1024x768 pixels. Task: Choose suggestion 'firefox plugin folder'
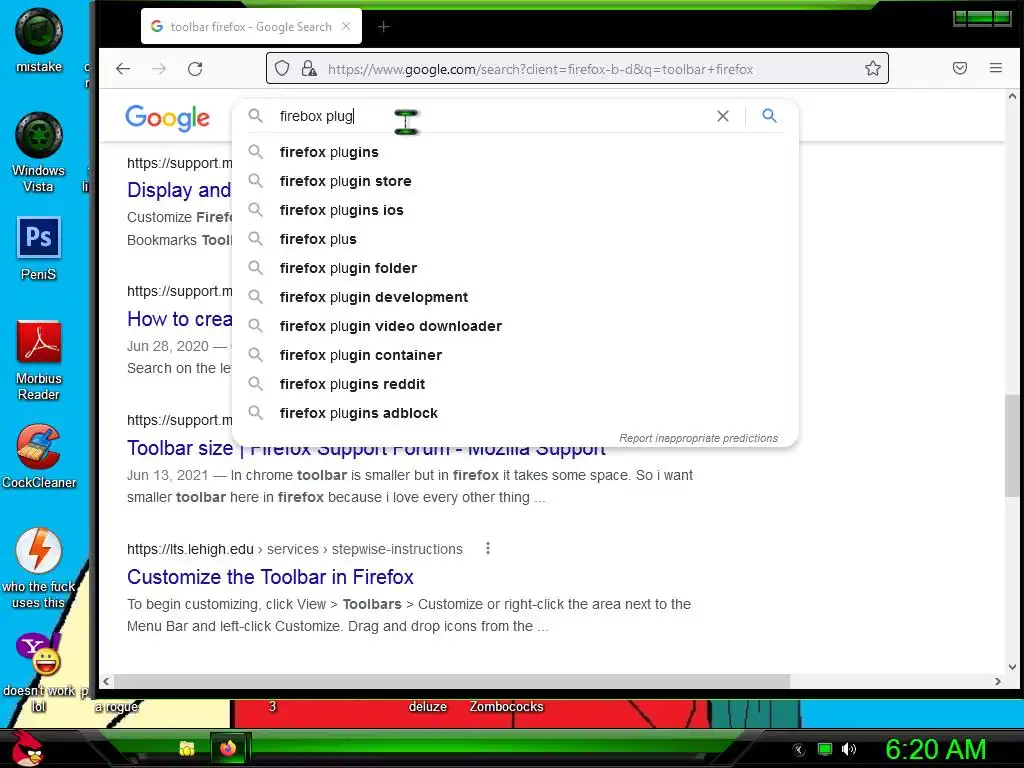coord(515,268)
